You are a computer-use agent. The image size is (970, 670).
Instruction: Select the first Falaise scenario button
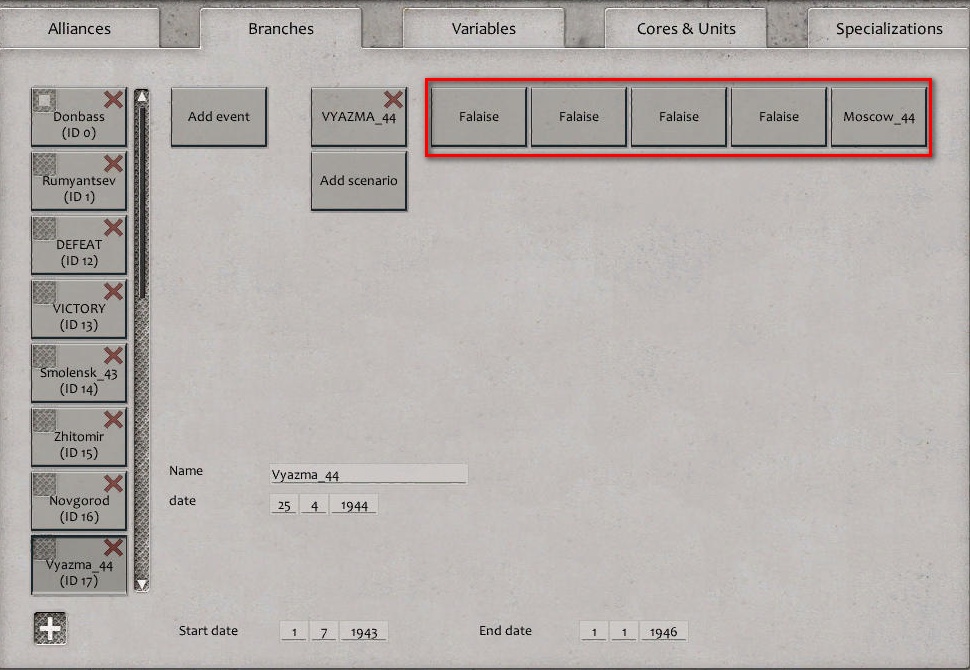[478, 116]
